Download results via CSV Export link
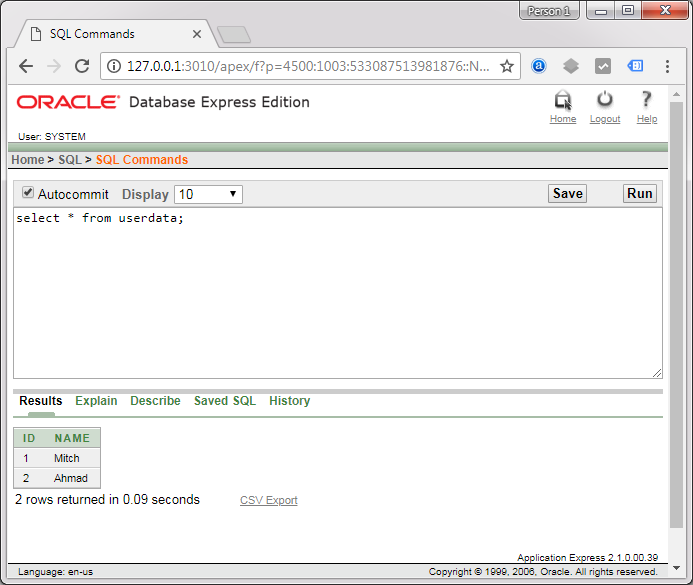Screen dimensions: 693x585 point(268,500)
